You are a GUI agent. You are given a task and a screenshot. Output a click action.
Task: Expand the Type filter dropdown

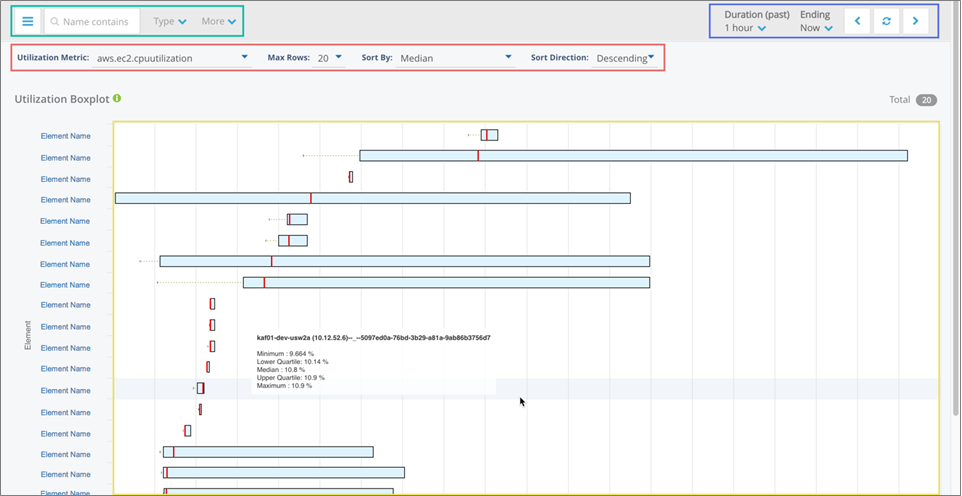click(x=170, y=21)
